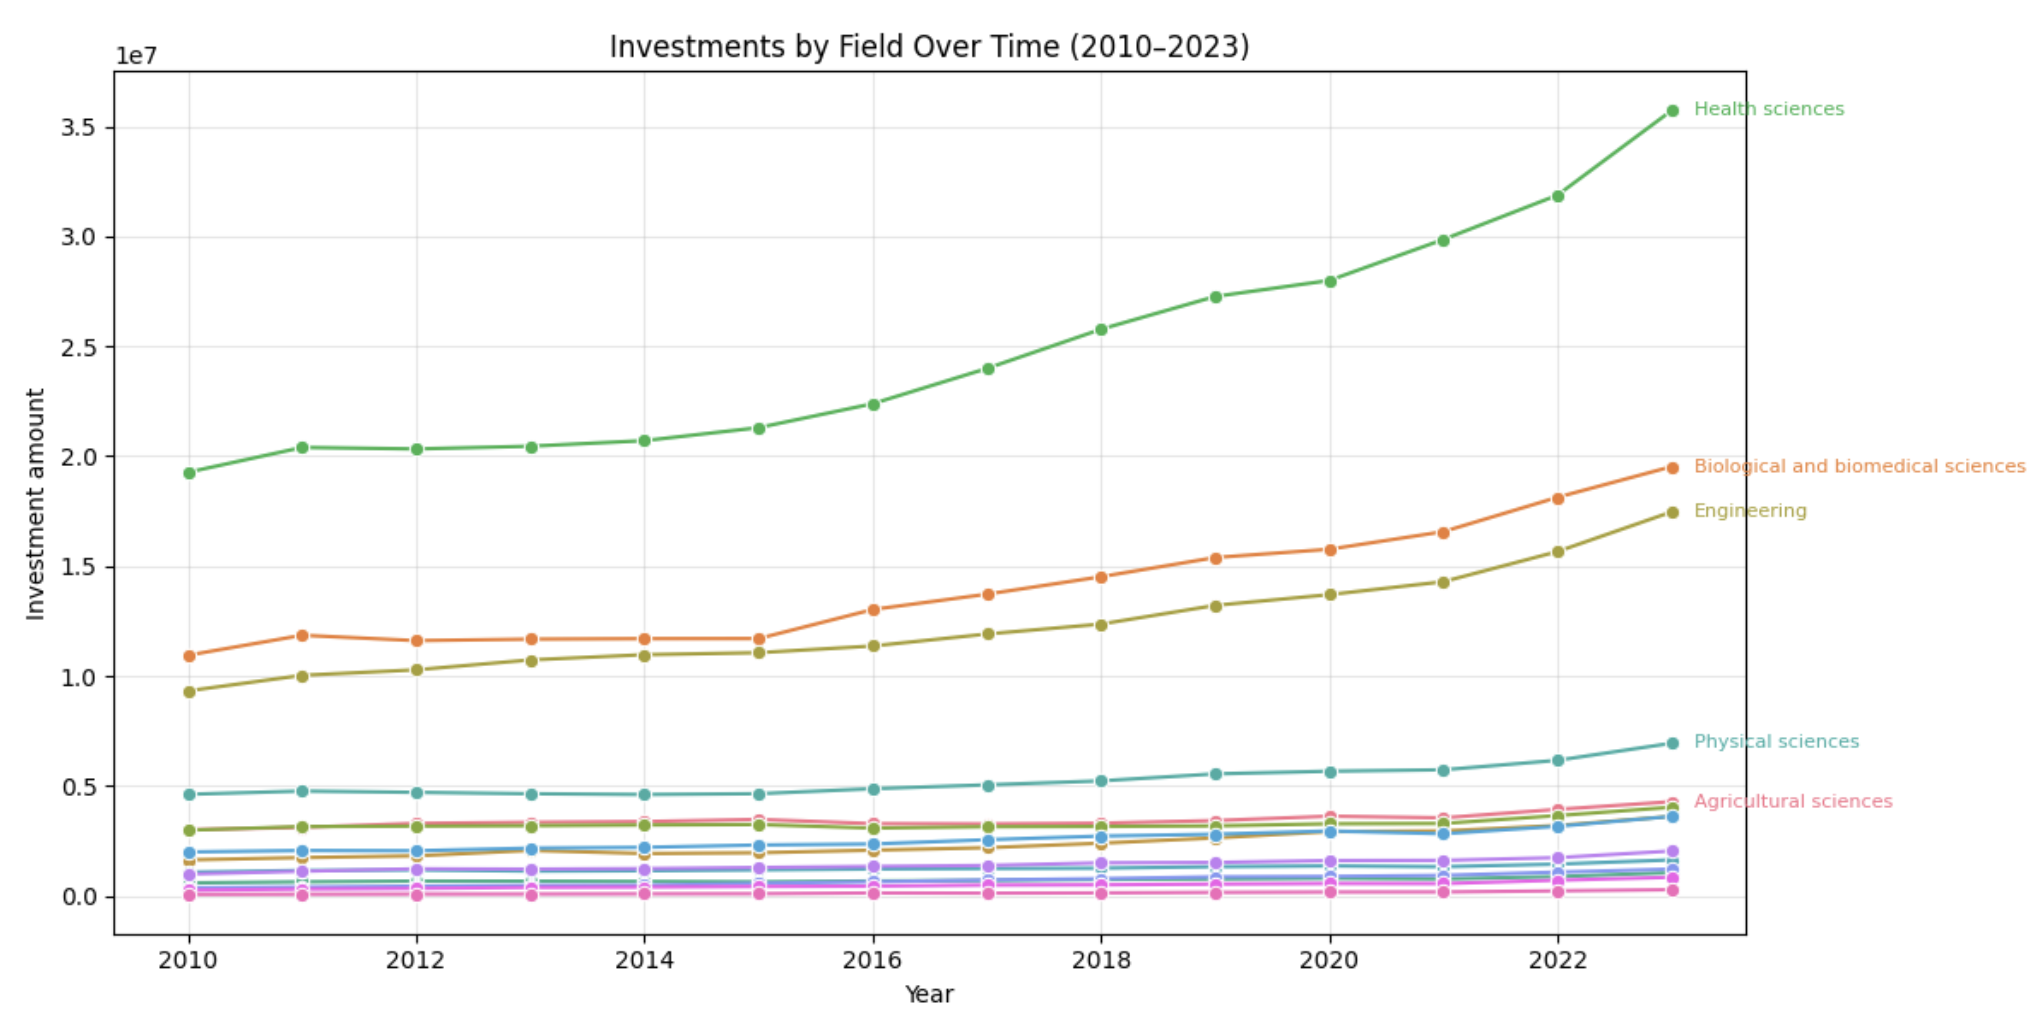Select the Biological and biomedical sciences label
The width and height of the screenshot is (2044, 1014).
(x=1859, y=467)
